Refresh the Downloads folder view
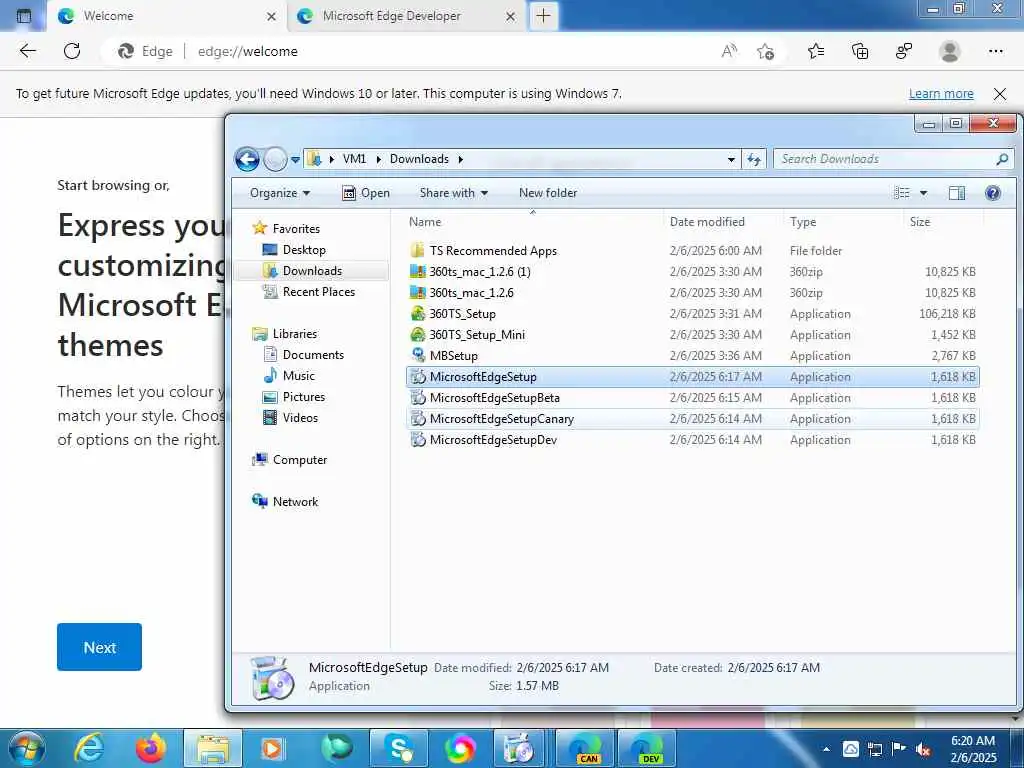Viewport: 1024px width, 768px height. coord(754,159)
